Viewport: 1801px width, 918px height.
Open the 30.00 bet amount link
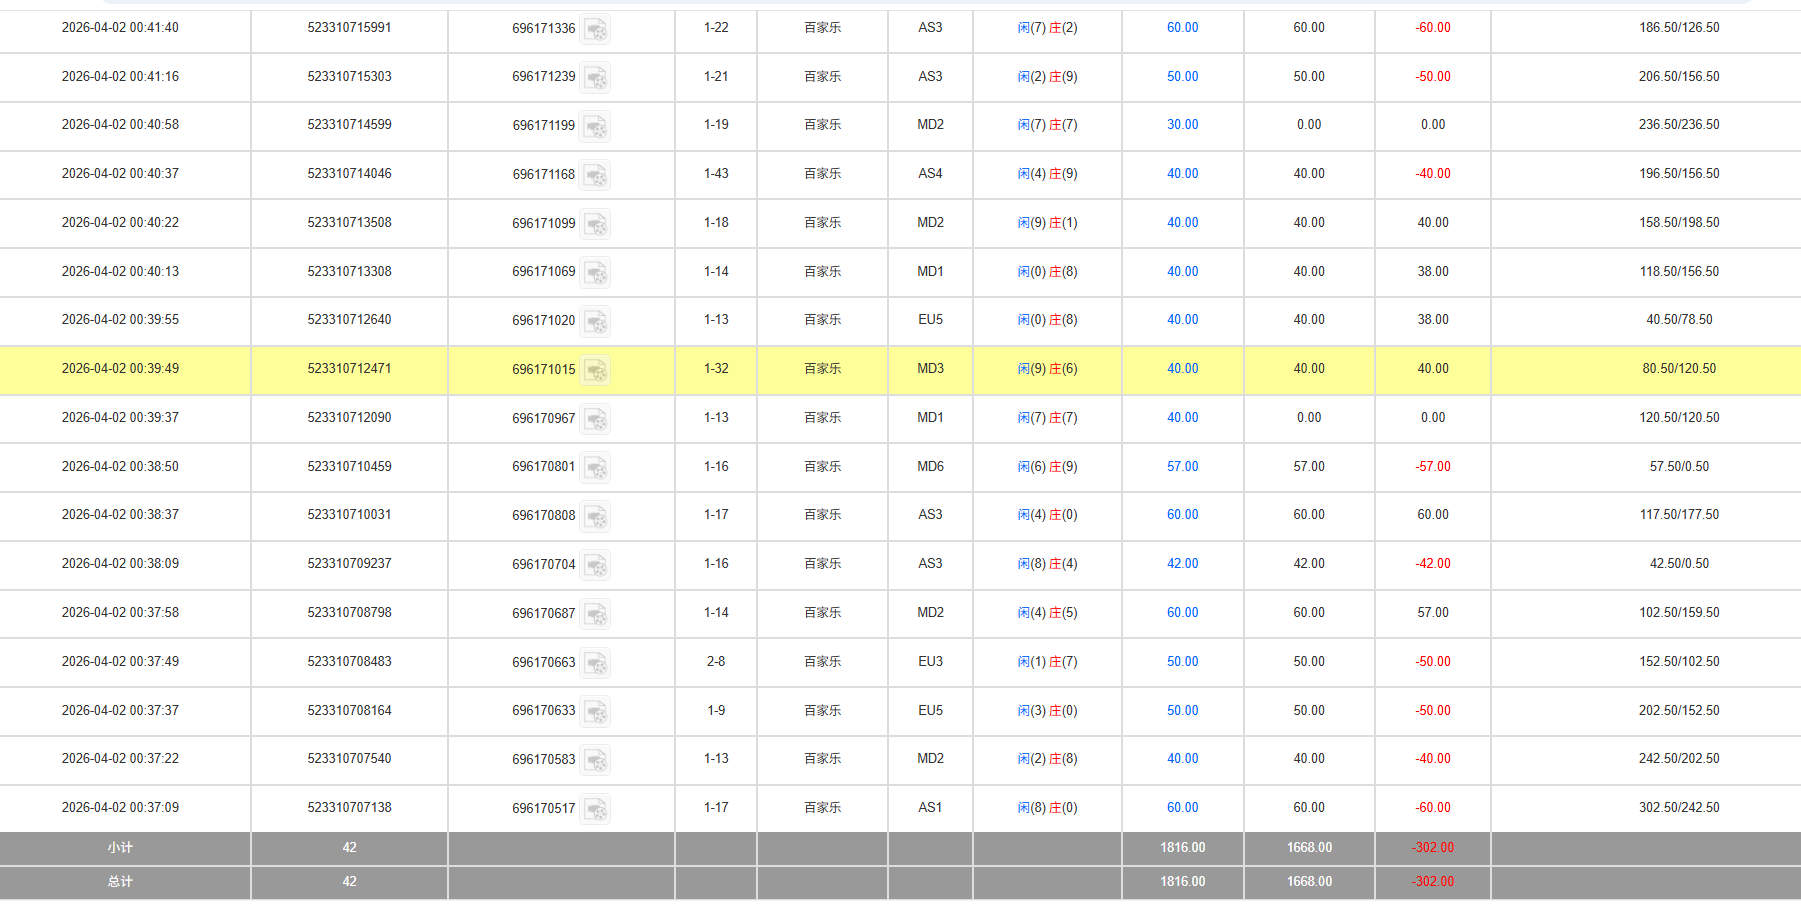coord(1182,125)
